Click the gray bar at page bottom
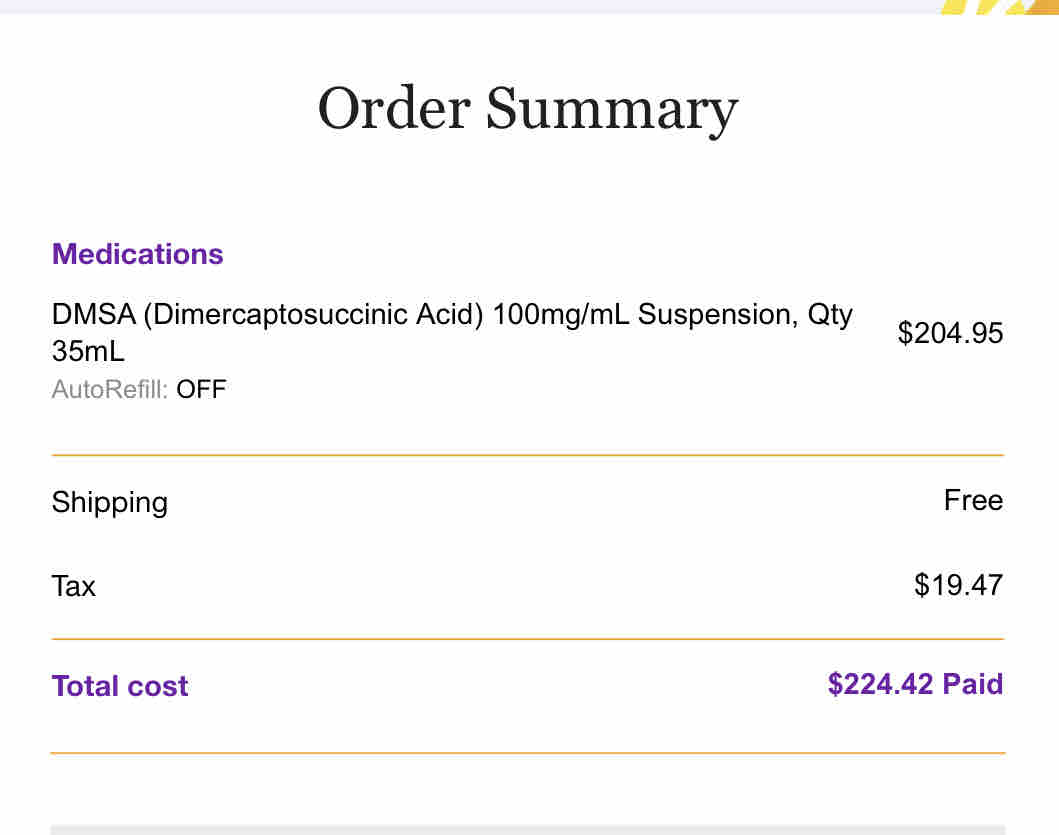This screenshot has width=1059, height=835. point(527,830)
